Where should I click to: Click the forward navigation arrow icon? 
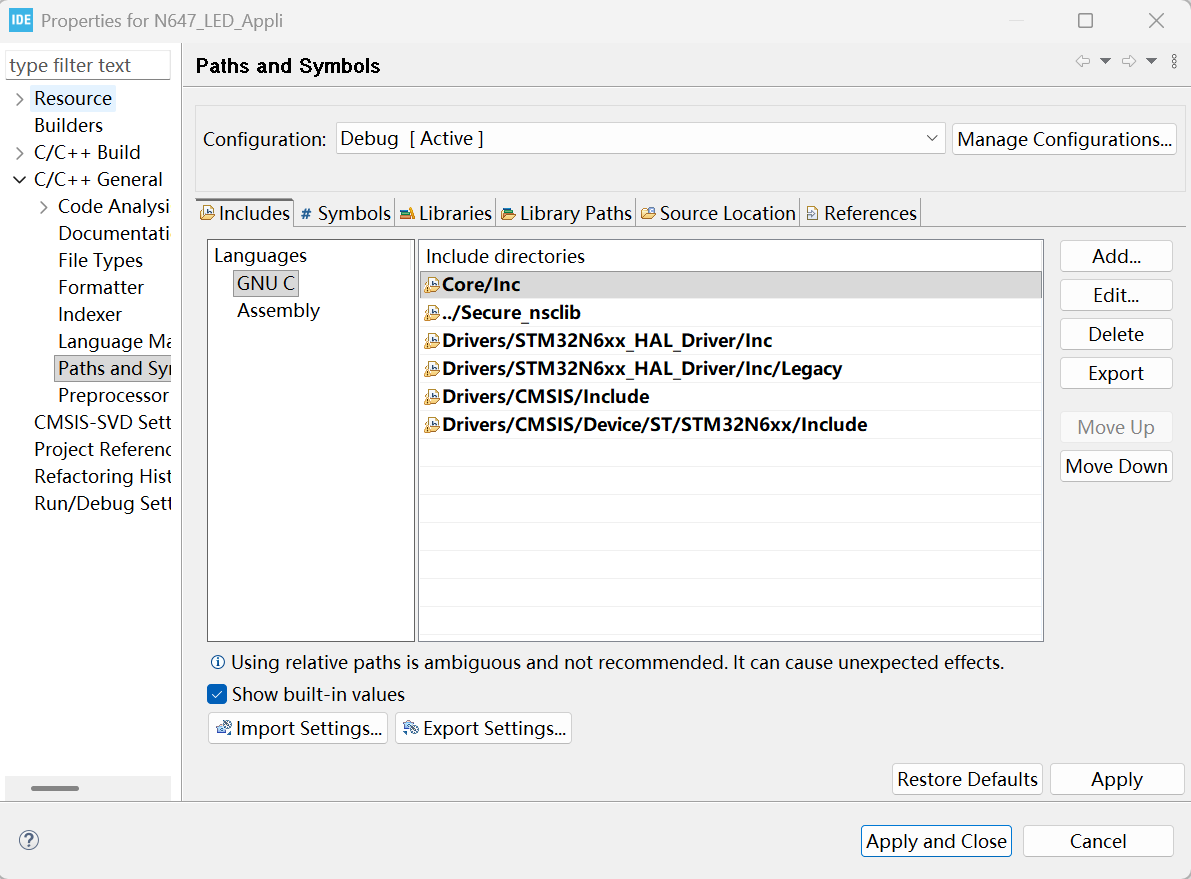[1129, 62]
